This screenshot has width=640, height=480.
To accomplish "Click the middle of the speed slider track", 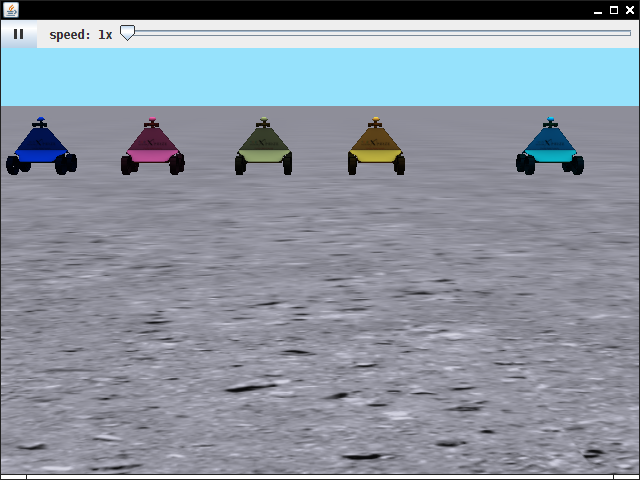I will click(x=376, y=33).
